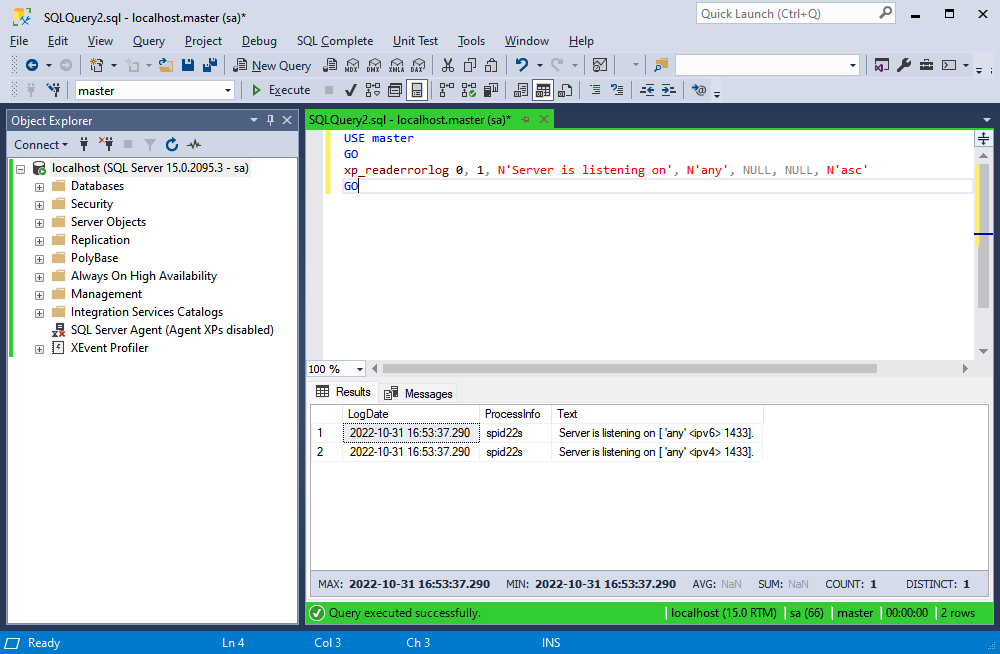Uncomment the selected lines

pos(617,90)
